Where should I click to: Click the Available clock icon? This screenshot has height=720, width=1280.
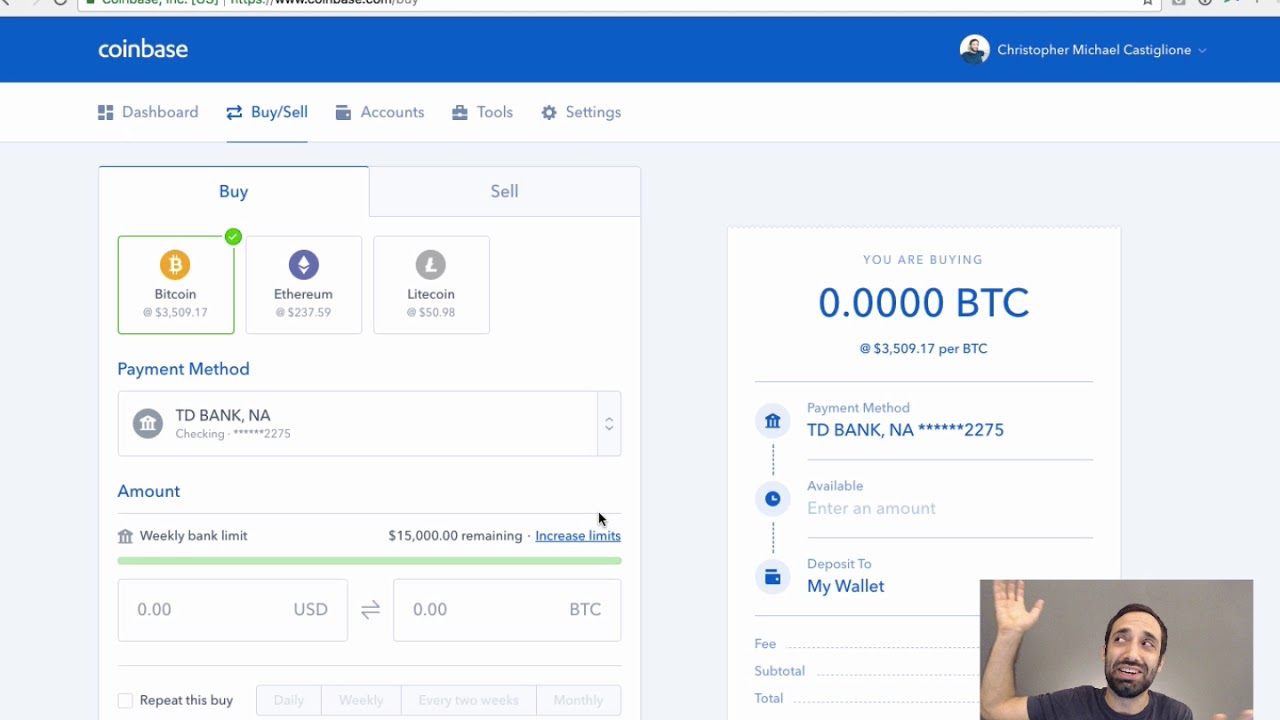point(773,499)
